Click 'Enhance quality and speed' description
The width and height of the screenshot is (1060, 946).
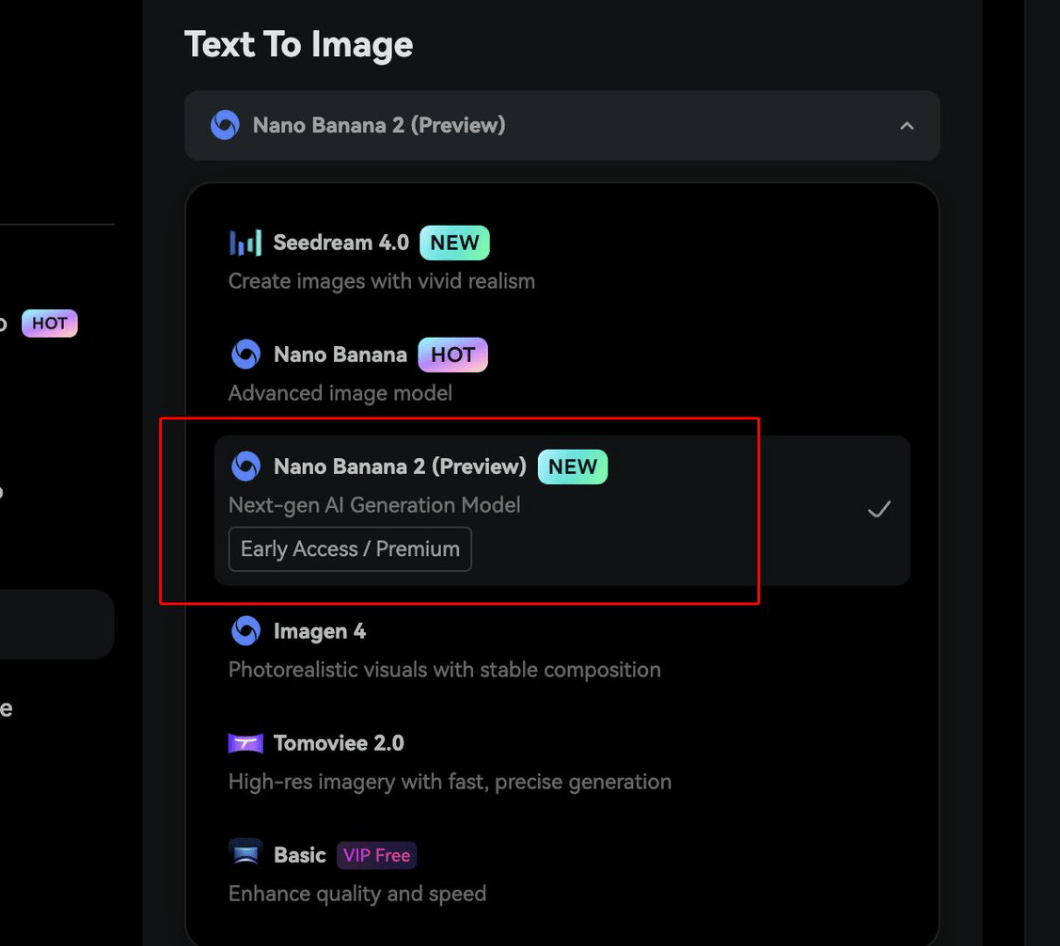point(358,894)
